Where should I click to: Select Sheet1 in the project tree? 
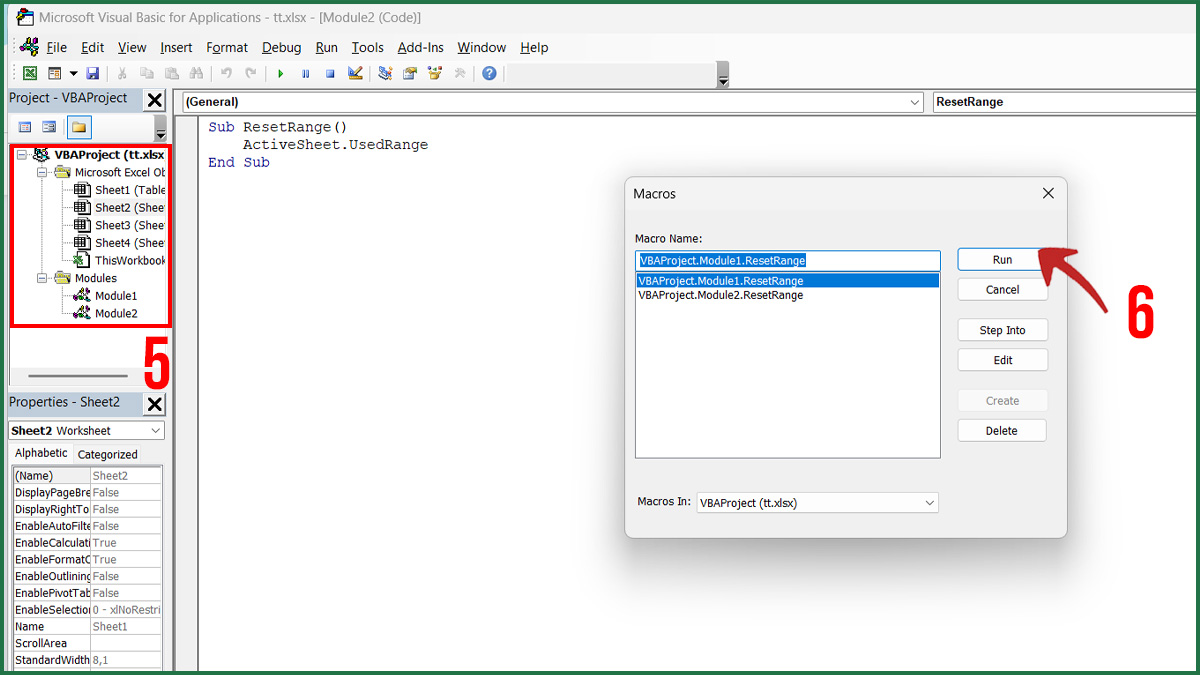click(x=130, y=190)
